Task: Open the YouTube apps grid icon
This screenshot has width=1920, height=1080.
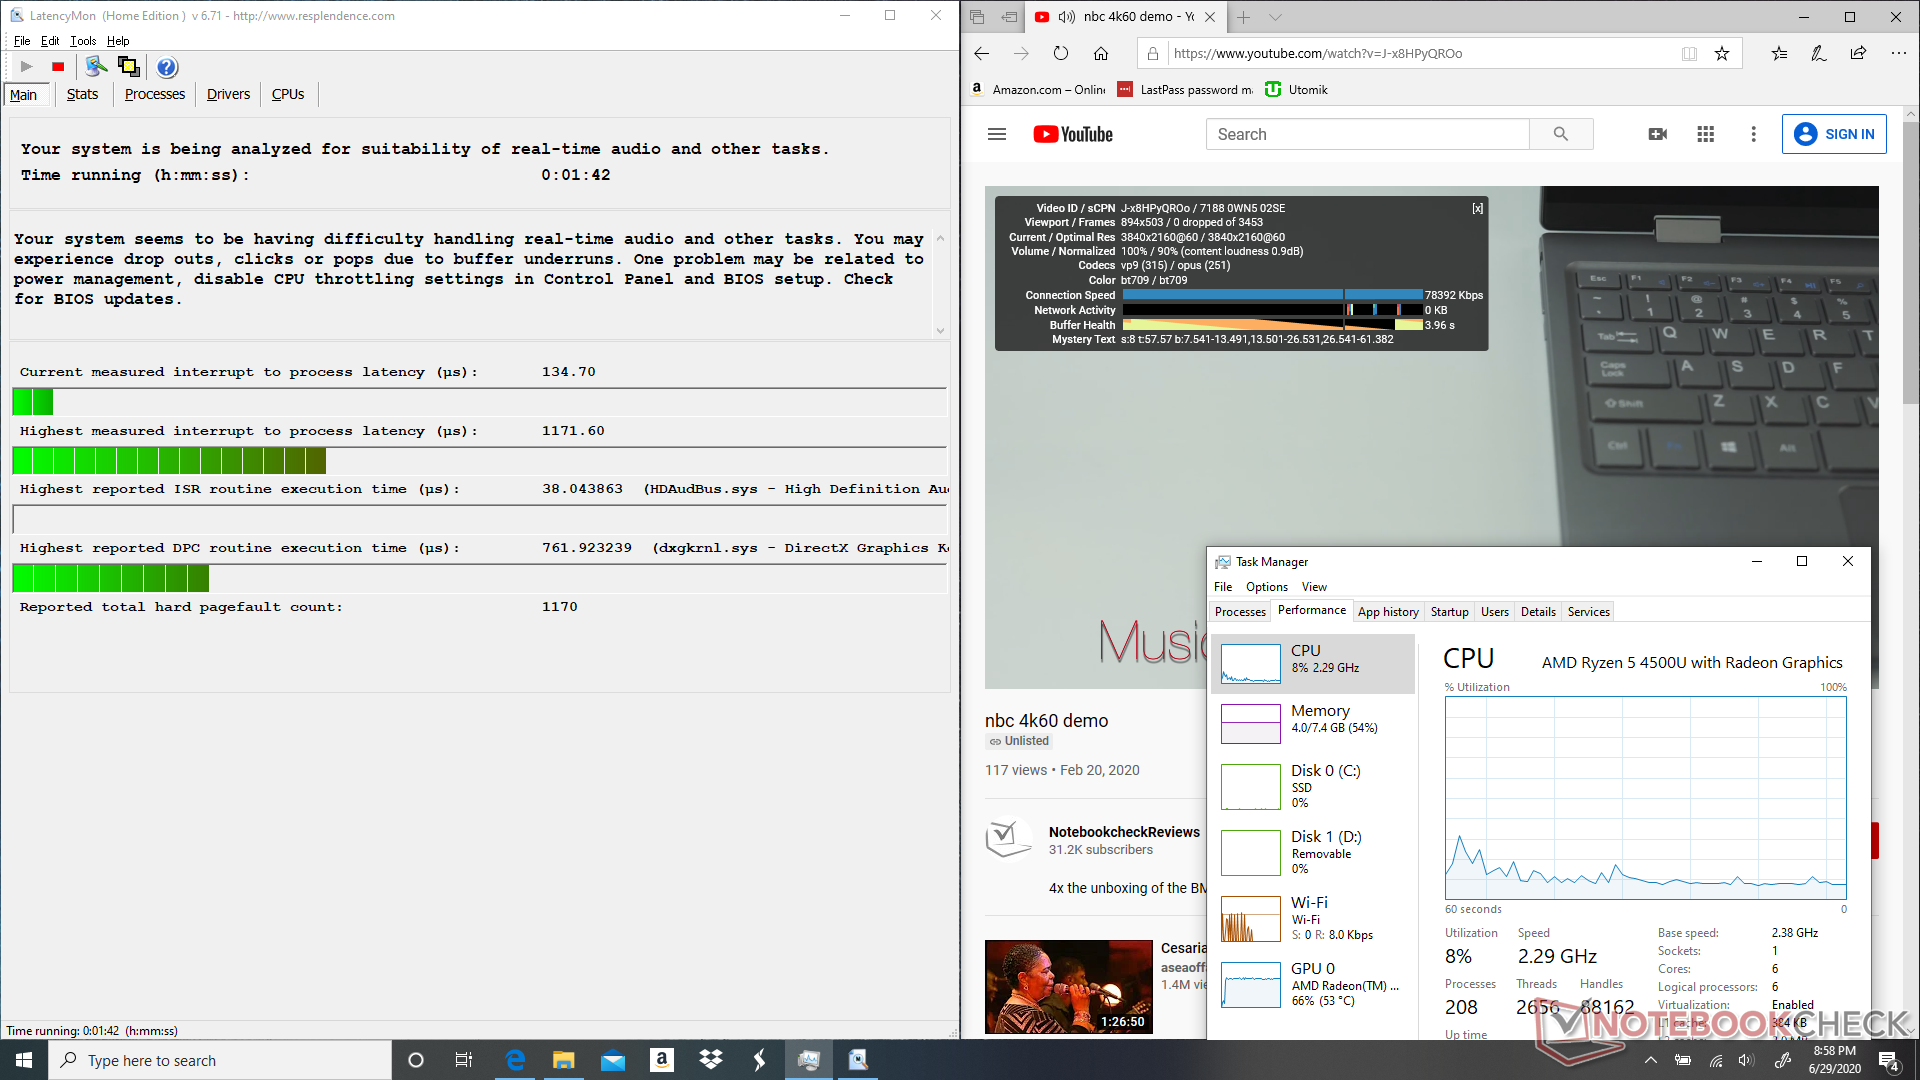Action: coord(1706,134)
